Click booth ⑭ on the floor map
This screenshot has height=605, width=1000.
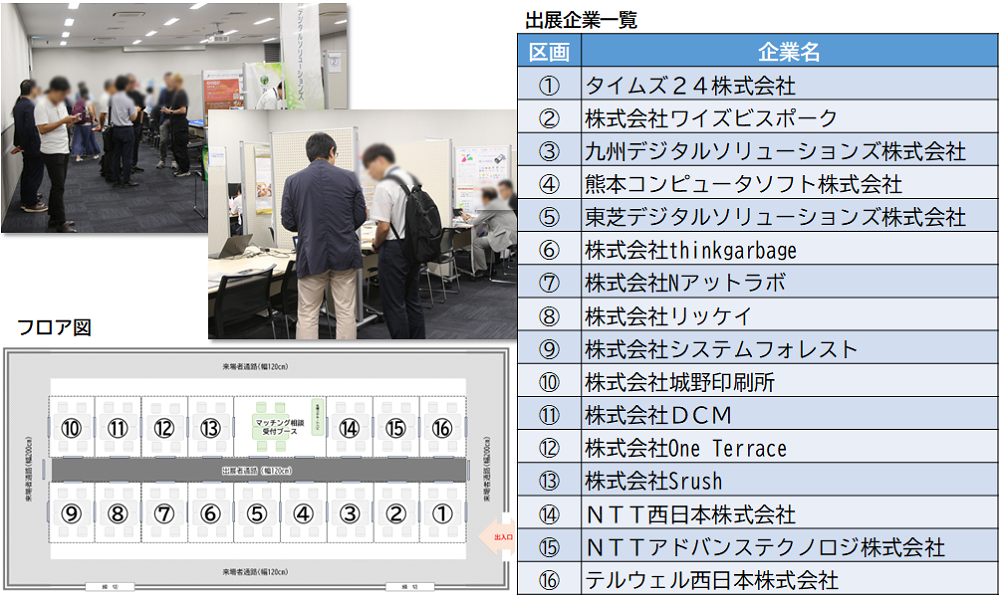tap(349, 428)
